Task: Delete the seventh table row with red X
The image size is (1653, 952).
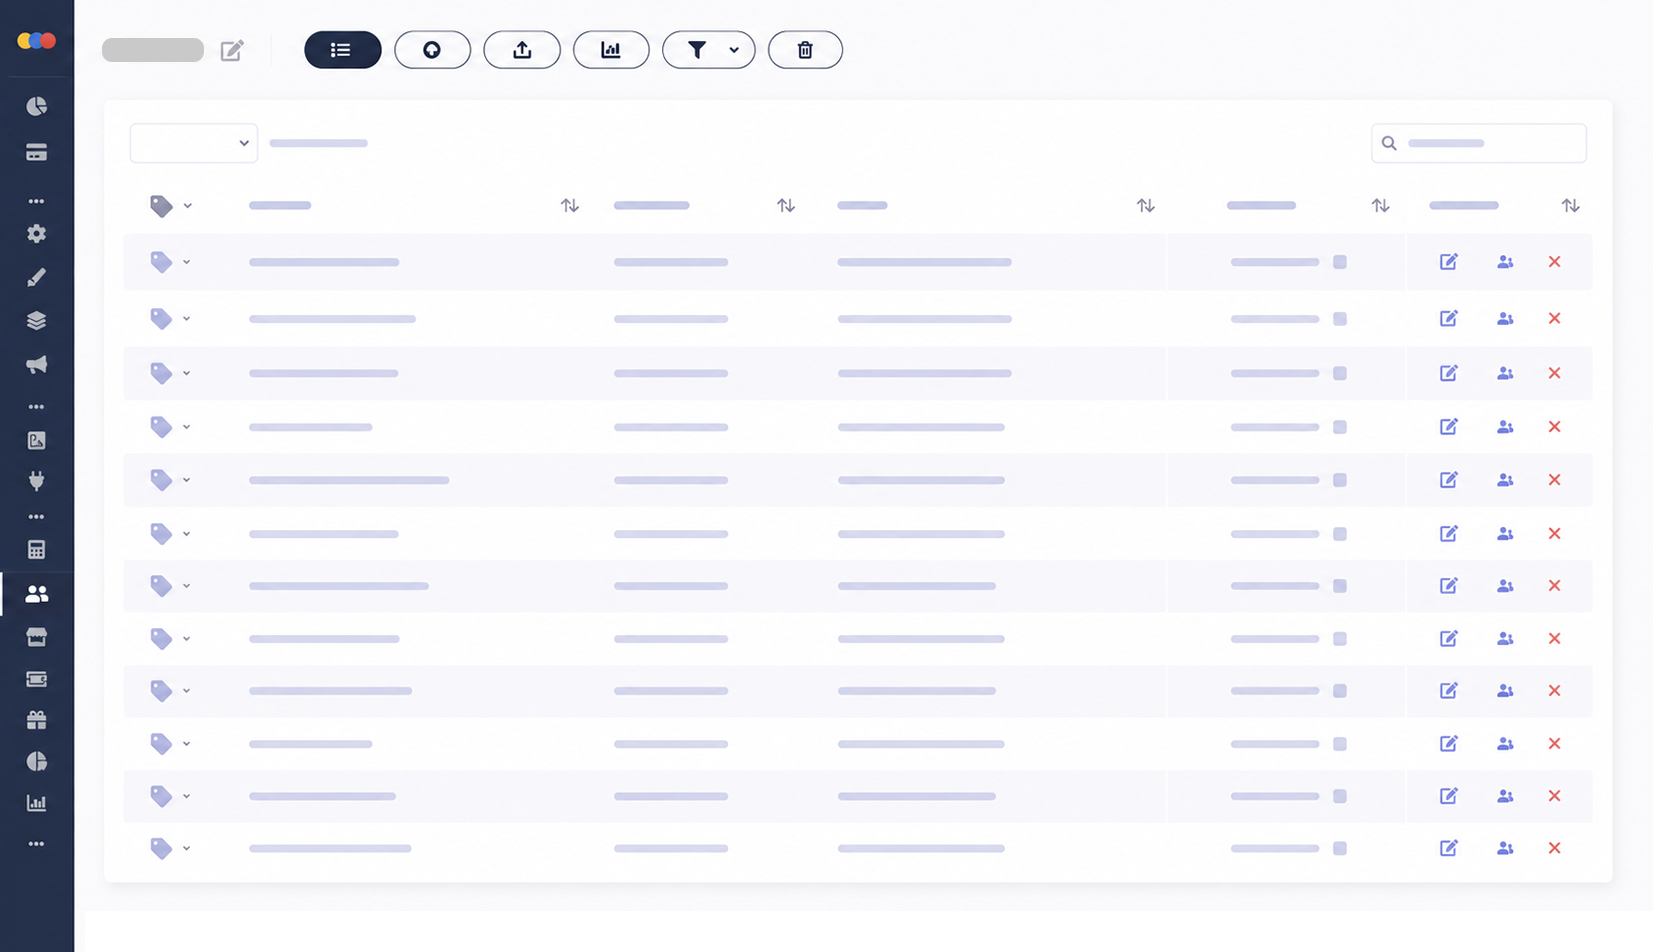Action: tap(1555, 586)
